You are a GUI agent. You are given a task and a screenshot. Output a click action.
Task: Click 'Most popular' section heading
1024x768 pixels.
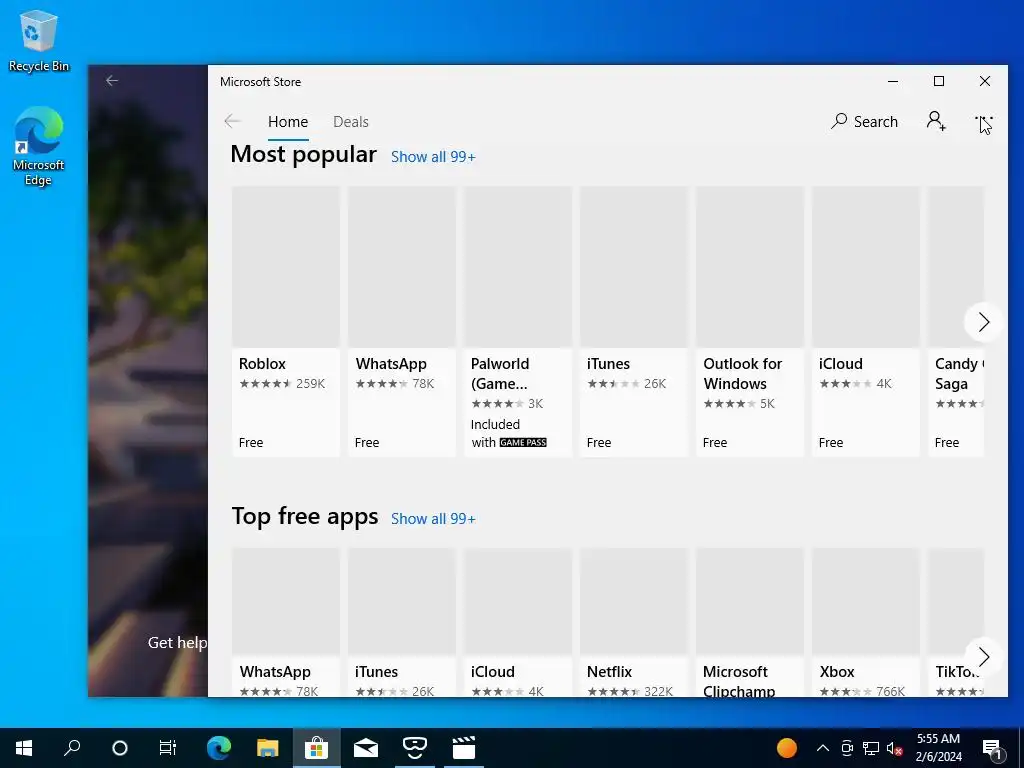point(304,154)
